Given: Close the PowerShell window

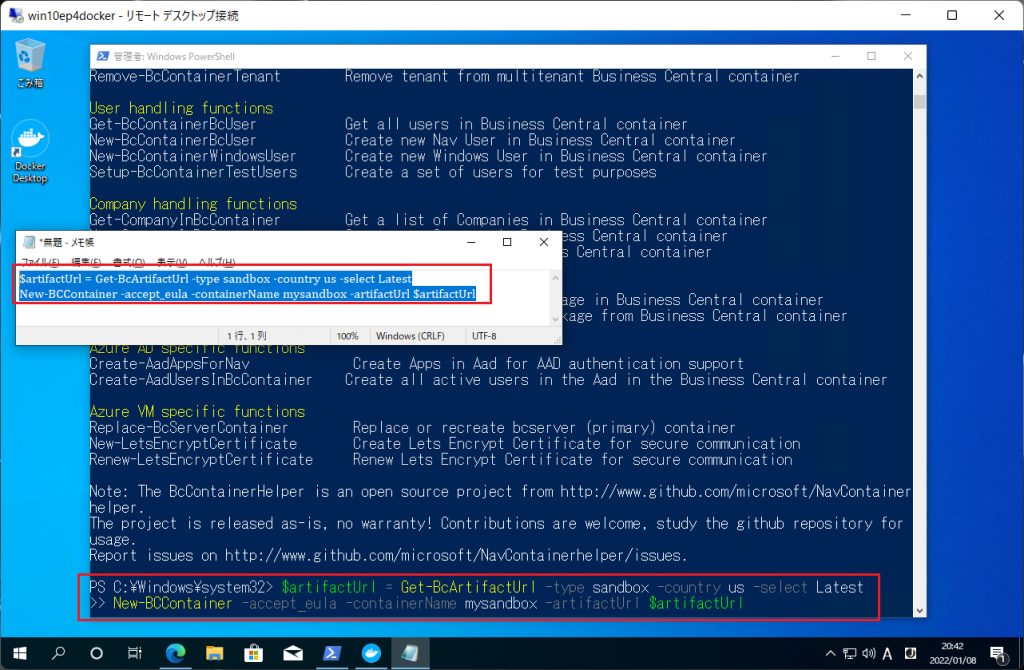Looking at the screenshot, I should [x=908, y=56].
